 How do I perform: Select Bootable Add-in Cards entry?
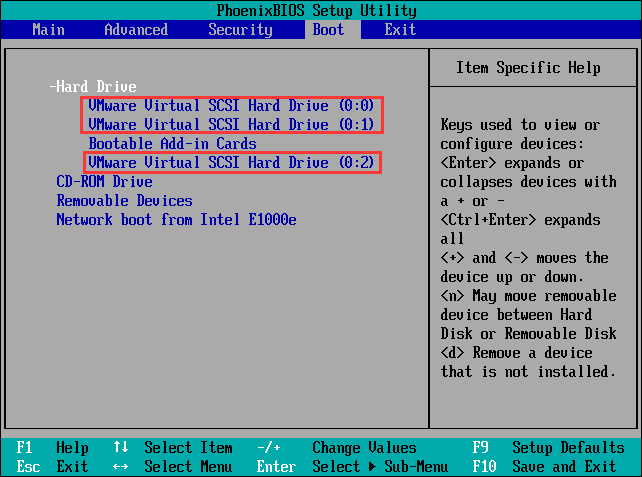(172, 144)
